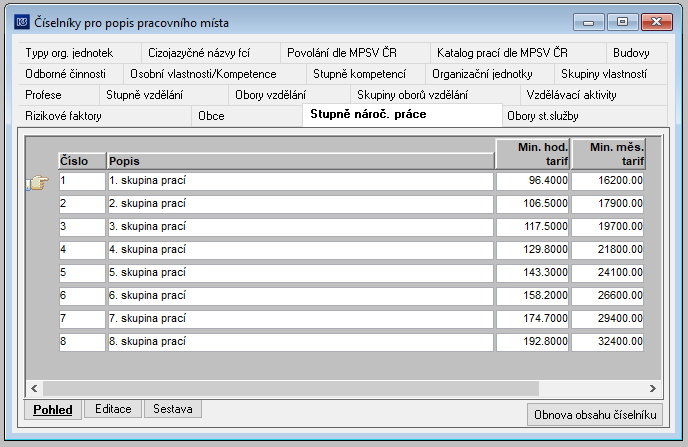Click monthly tariff value 24100.00

[x=608, y=273]
